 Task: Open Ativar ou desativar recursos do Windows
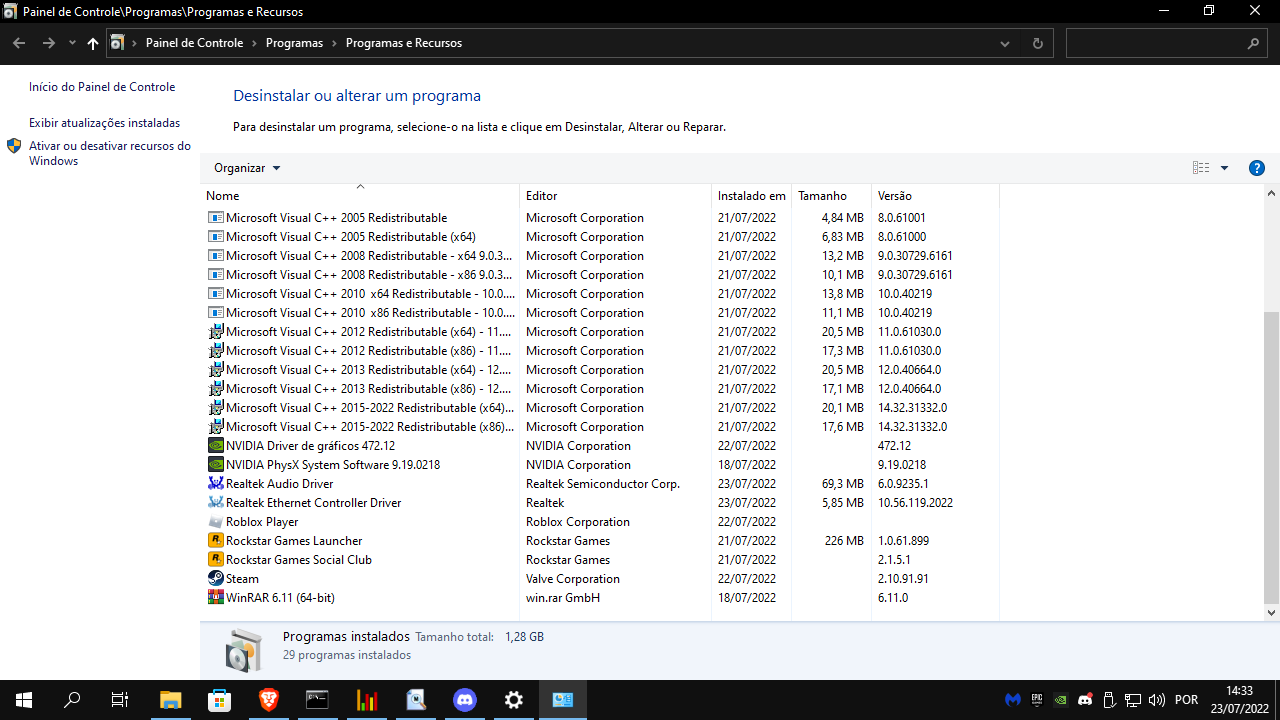click(110, 153)
